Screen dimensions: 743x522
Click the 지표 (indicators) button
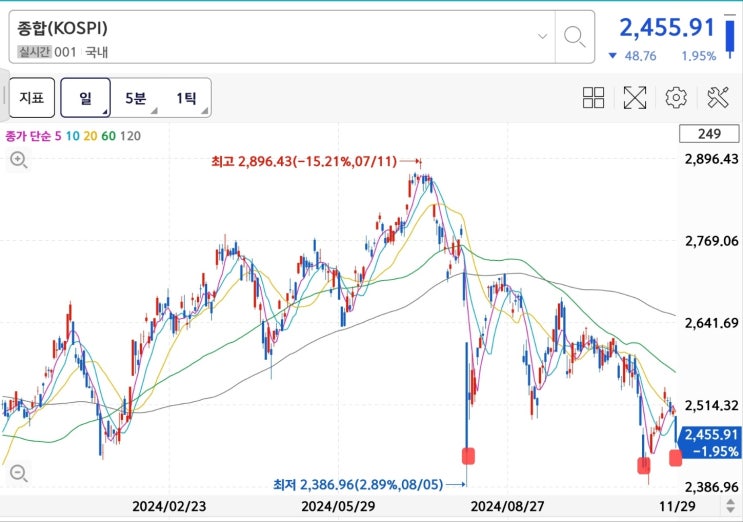32,98
